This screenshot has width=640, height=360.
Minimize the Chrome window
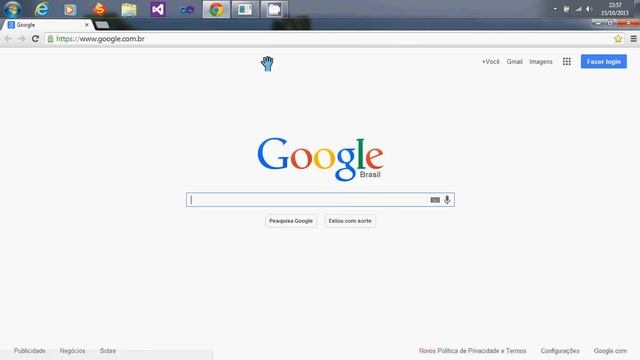click(598, 23)
